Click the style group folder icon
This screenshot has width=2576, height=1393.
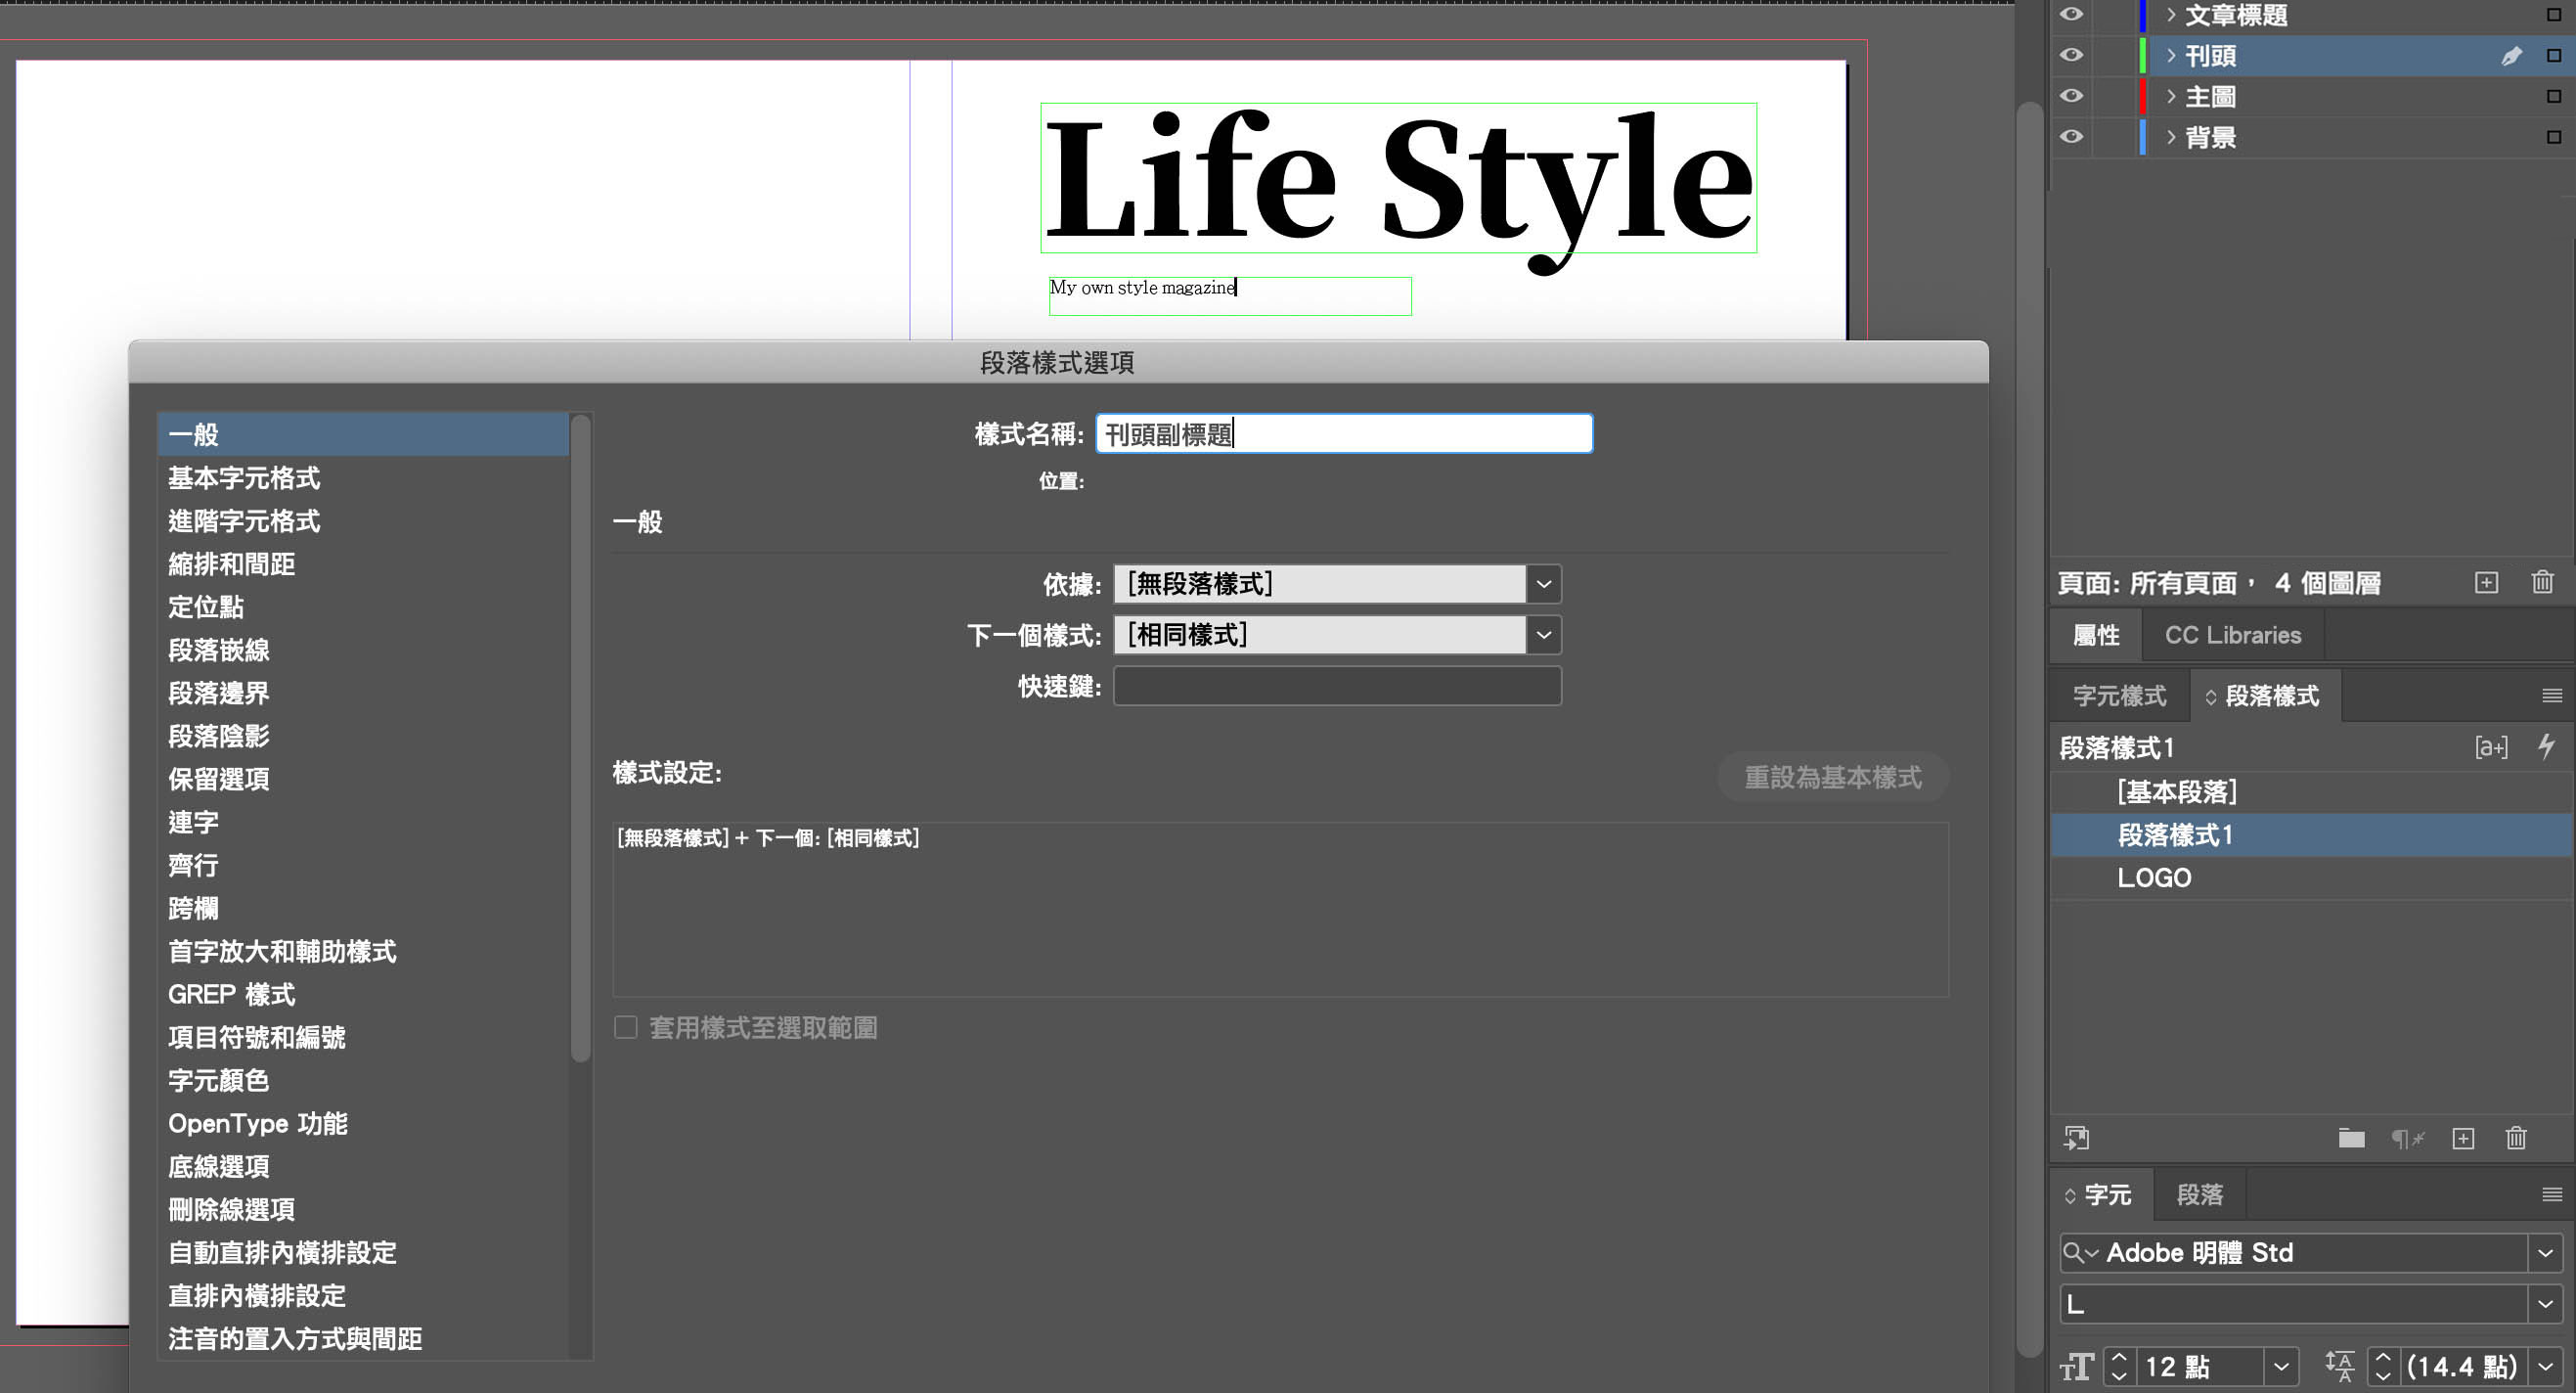coord(2351,1138)
